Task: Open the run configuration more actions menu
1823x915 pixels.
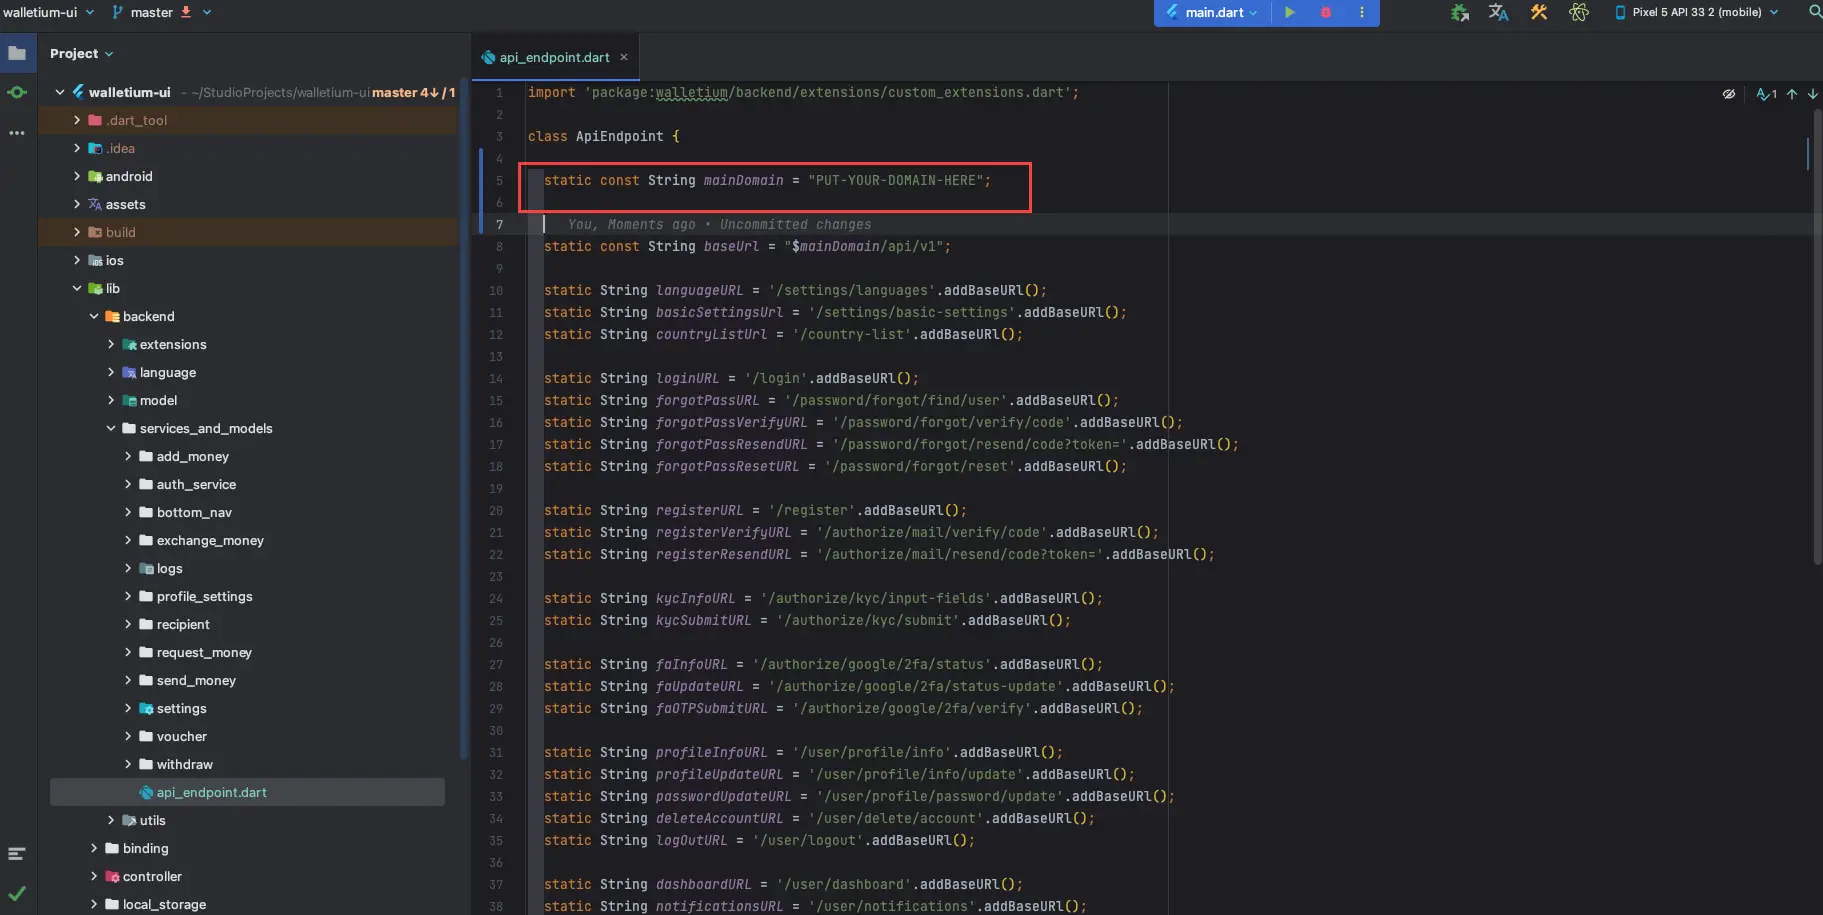Action: (x=1361, y=12)
